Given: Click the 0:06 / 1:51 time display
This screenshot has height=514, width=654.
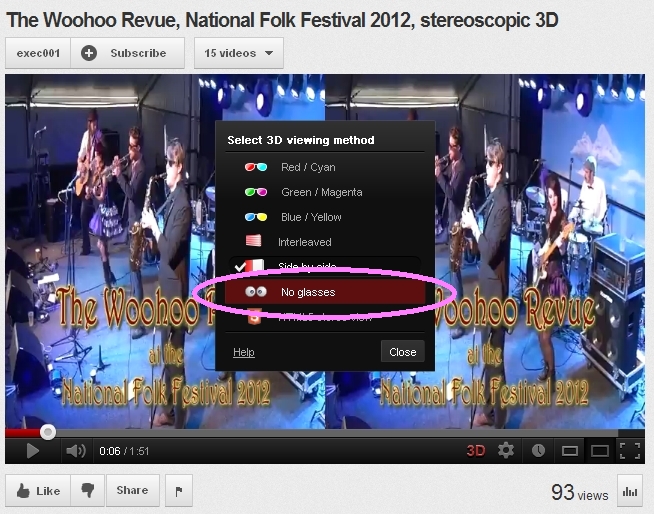Looking at the screenshot, I should point(124,451).
